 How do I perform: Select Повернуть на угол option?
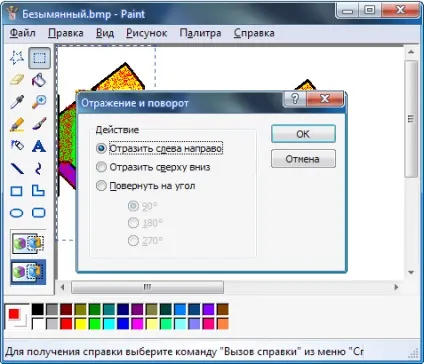tap(145, 186)
